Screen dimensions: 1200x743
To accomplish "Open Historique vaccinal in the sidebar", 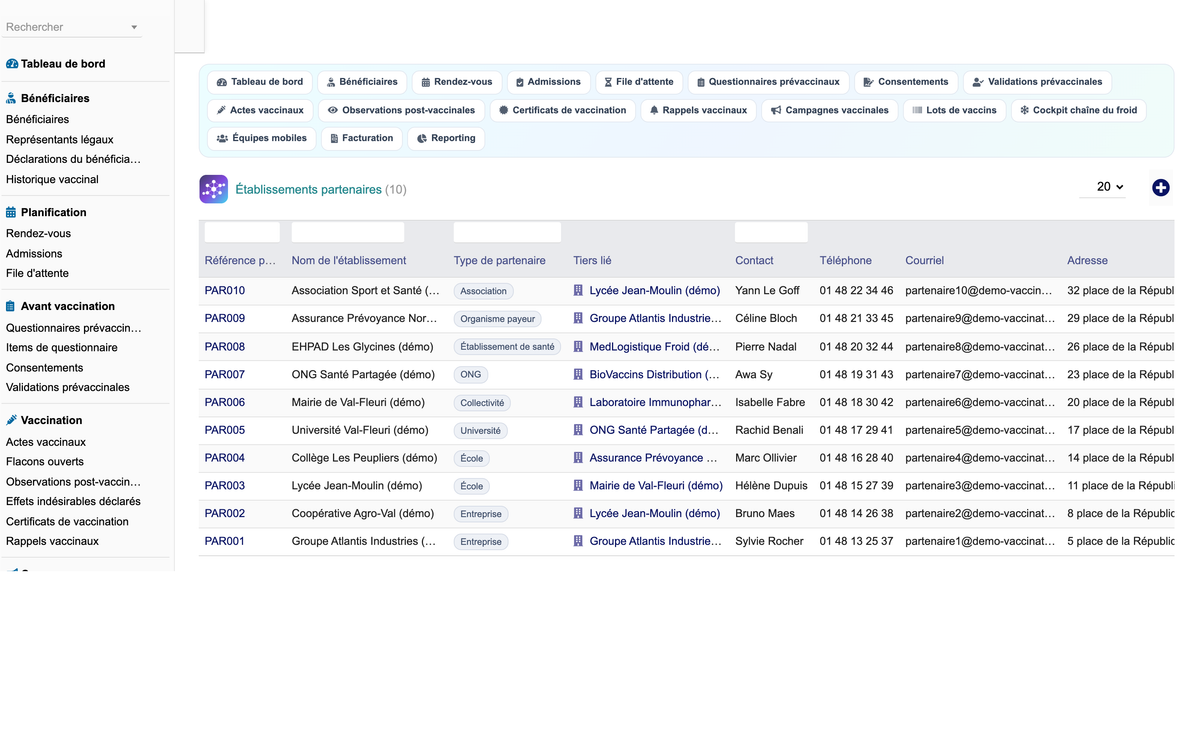I will (52, 180).
